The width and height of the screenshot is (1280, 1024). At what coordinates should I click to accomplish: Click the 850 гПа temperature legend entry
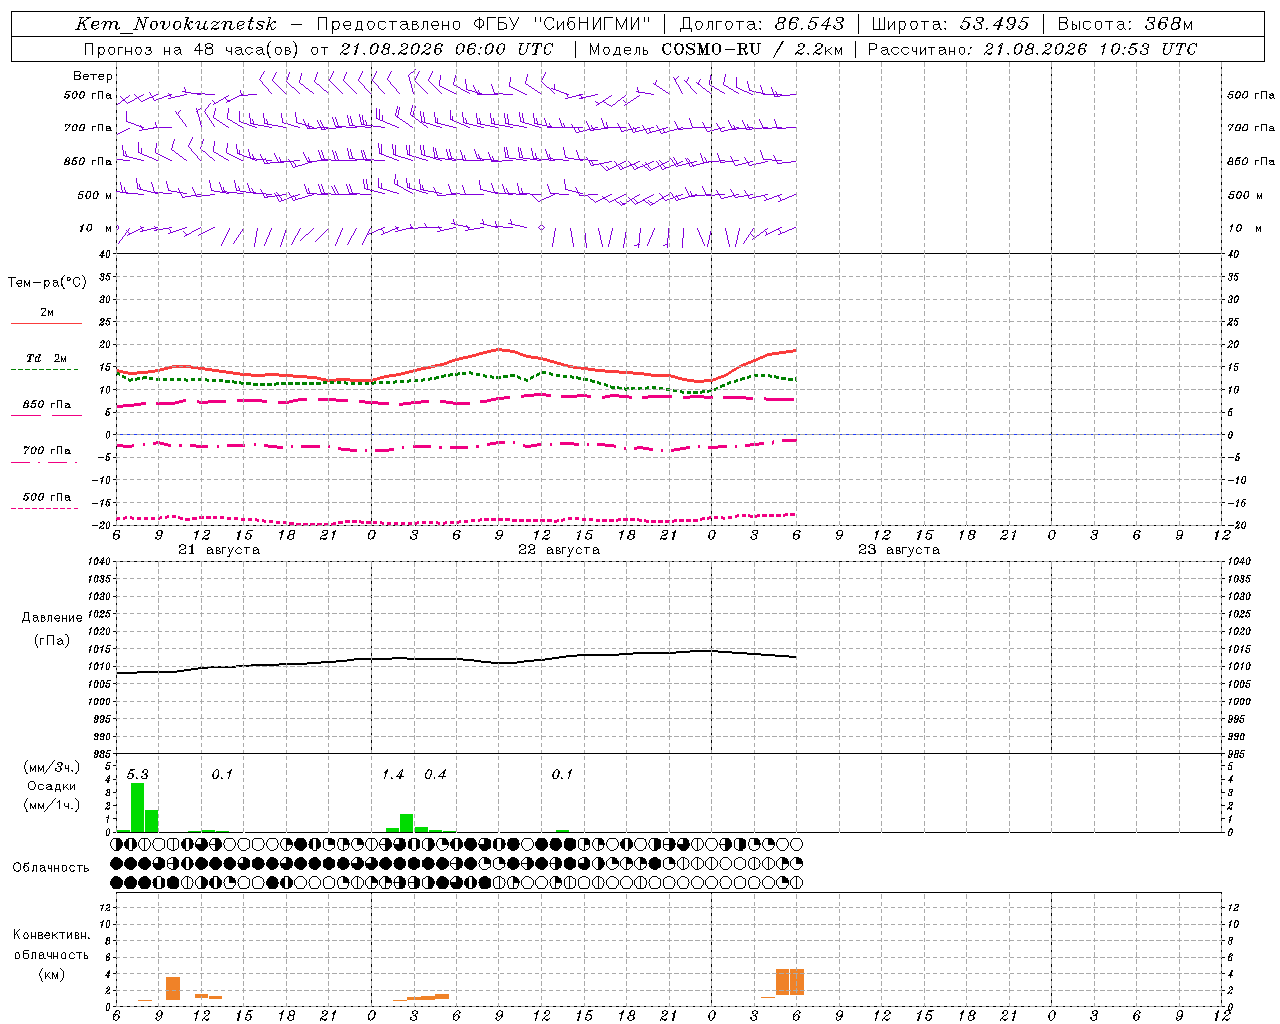click(x=47, y=405)
